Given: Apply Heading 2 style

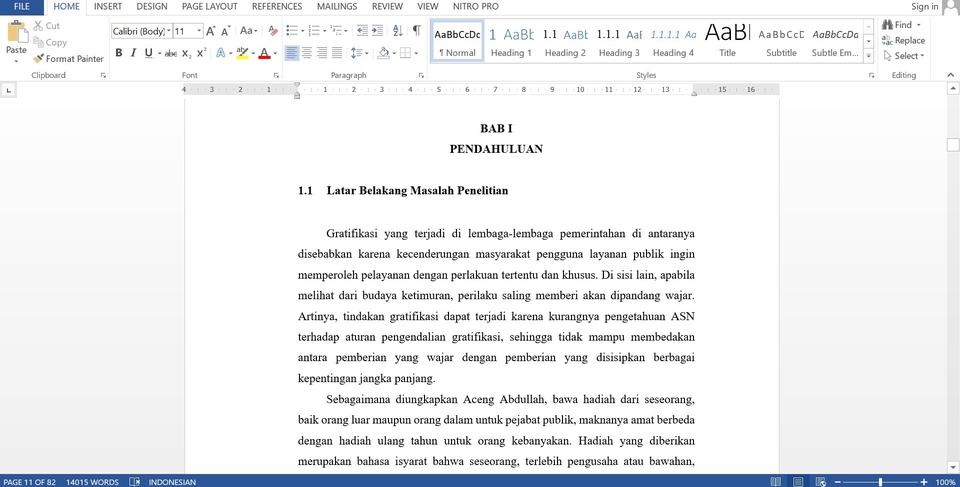Looking at the screenshot, I should (x=565, y=42).
